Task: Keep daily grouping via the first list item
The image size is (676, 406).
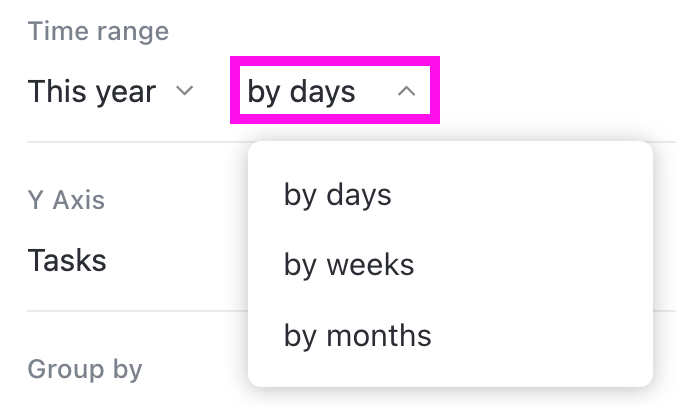Action: pos(338,194)
